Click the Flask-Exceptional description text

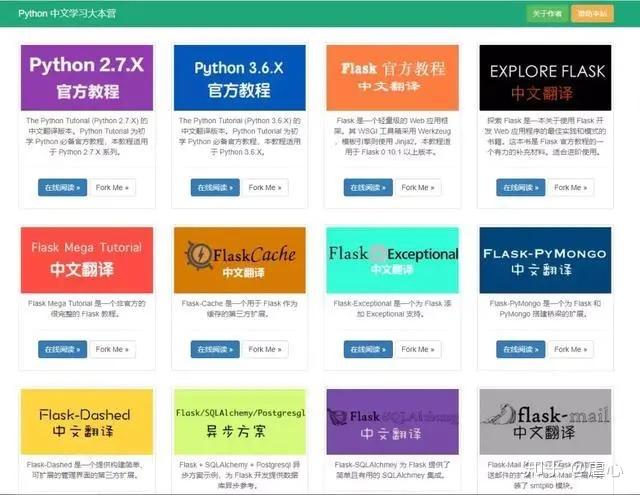tap(392, 309)
